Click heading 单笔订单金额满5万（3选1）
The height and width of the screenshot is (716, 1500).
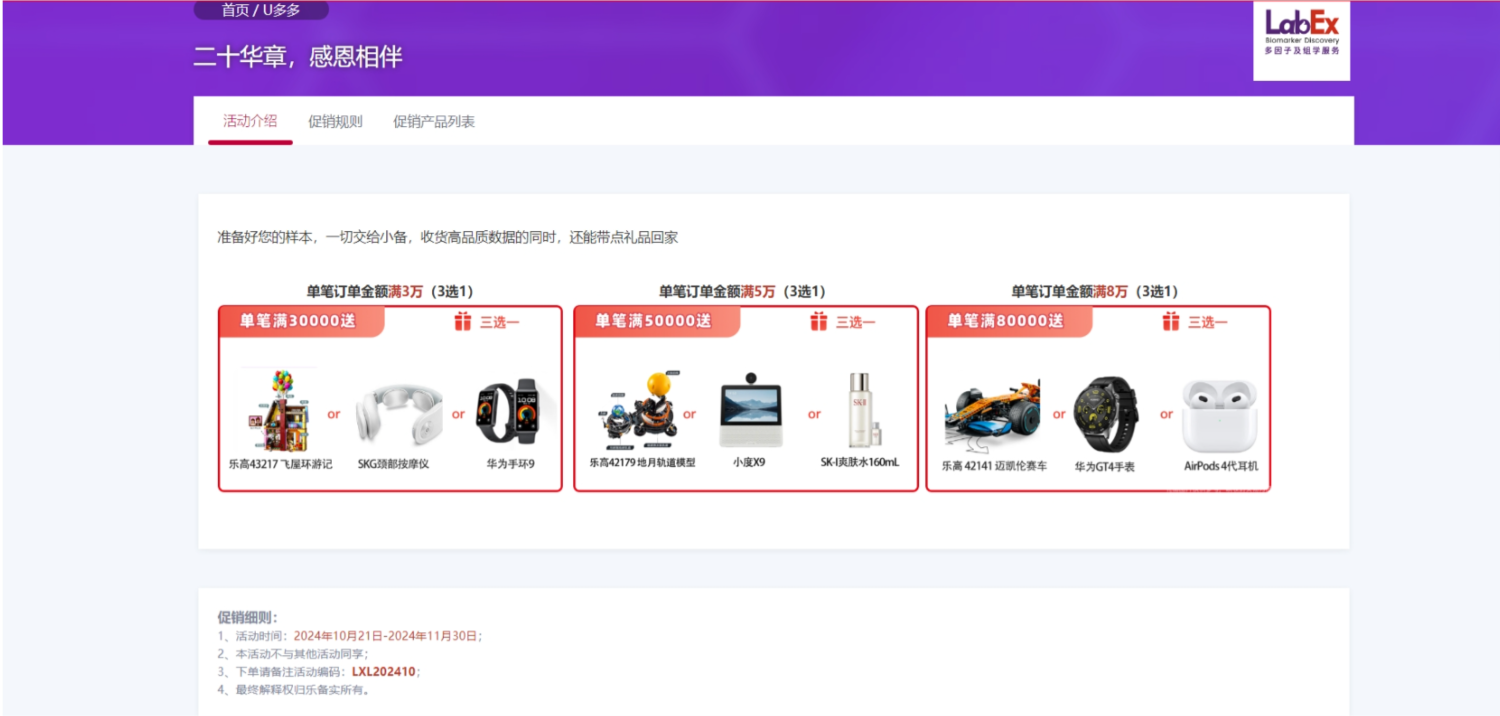[x=742, y=291]
